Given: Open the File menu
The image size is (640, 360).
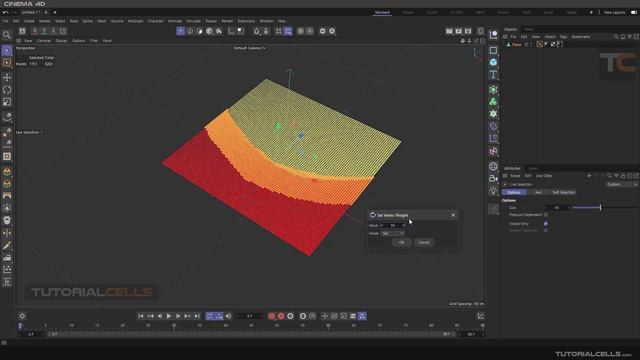Looking at the screenshot, I should coord(5,21).
